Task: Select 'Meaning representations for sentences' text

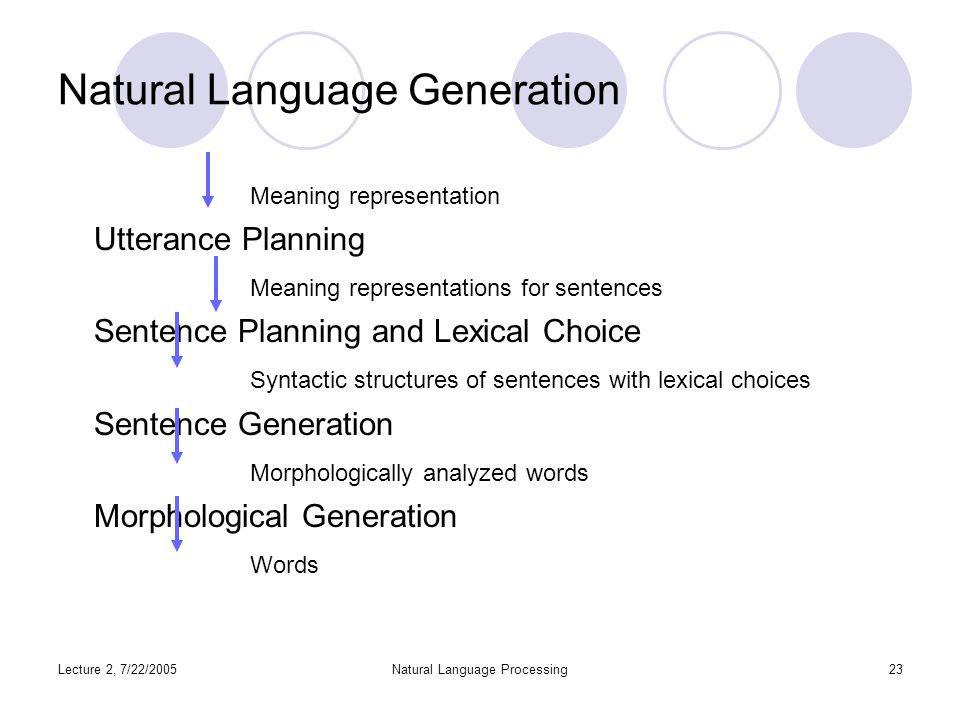Action: [456, 288]
